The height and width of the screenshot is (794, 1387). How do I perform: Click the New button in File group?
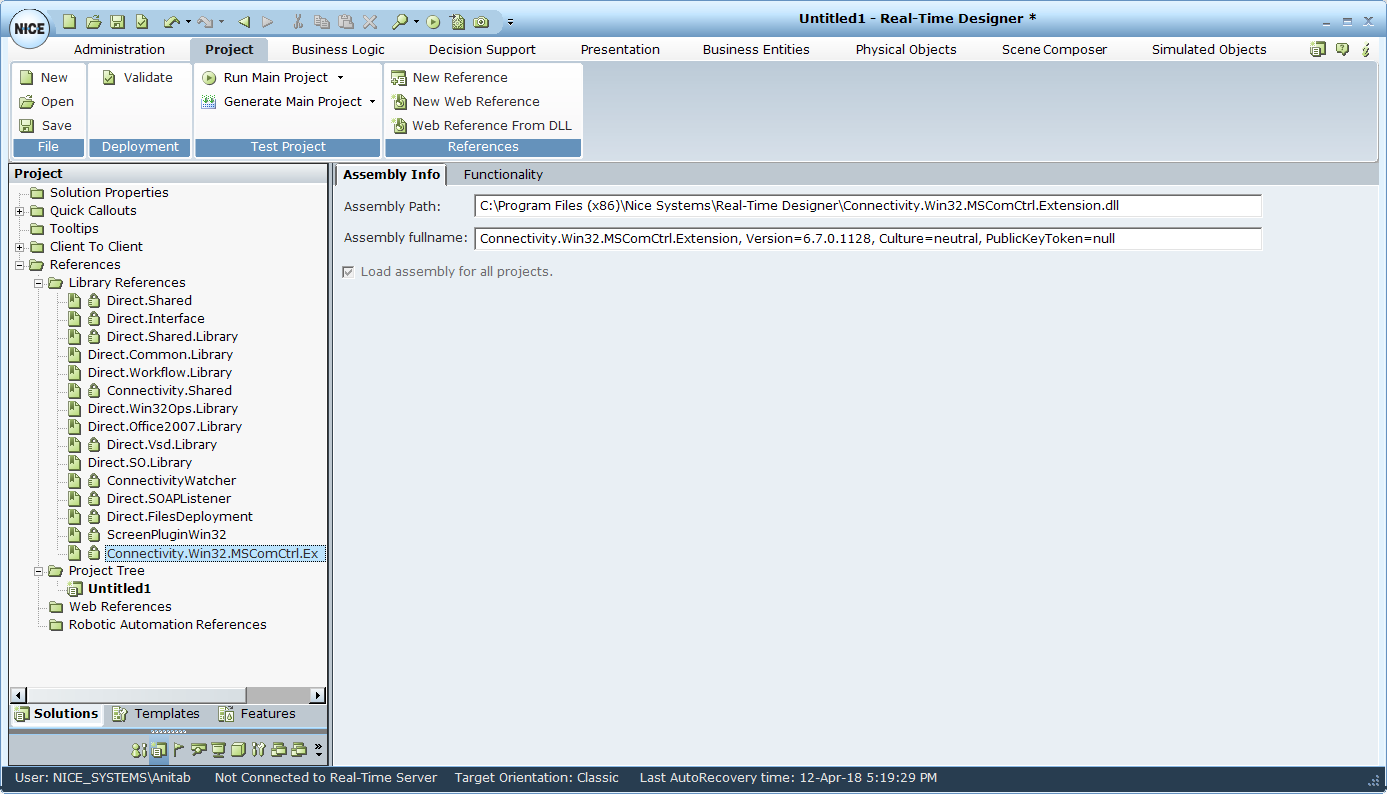pyautogui.click(x=44, y=77)
